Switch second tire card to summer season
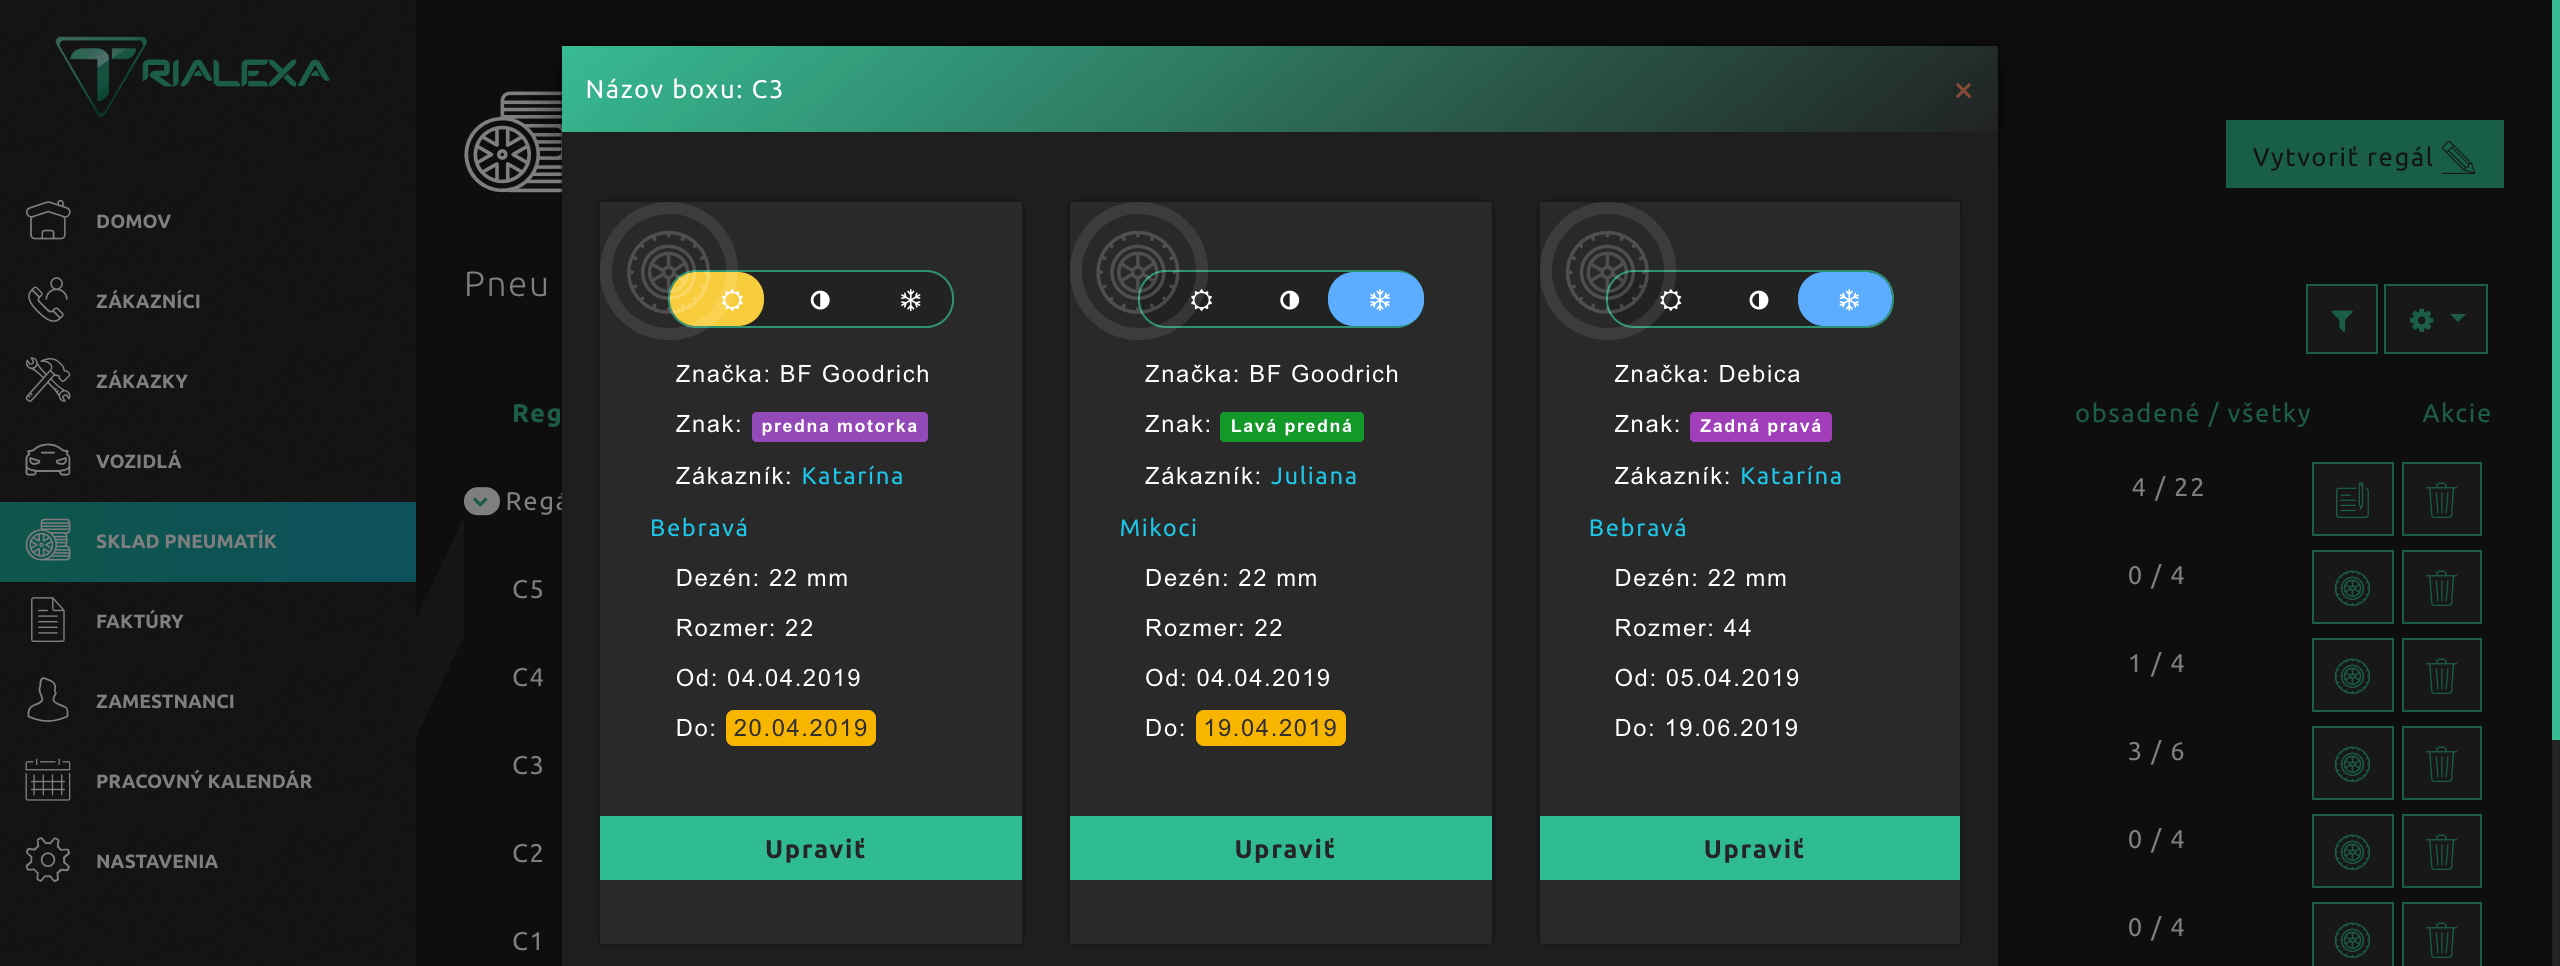2560x966 pixels. pyautogui.click(x=1201, y=300)
